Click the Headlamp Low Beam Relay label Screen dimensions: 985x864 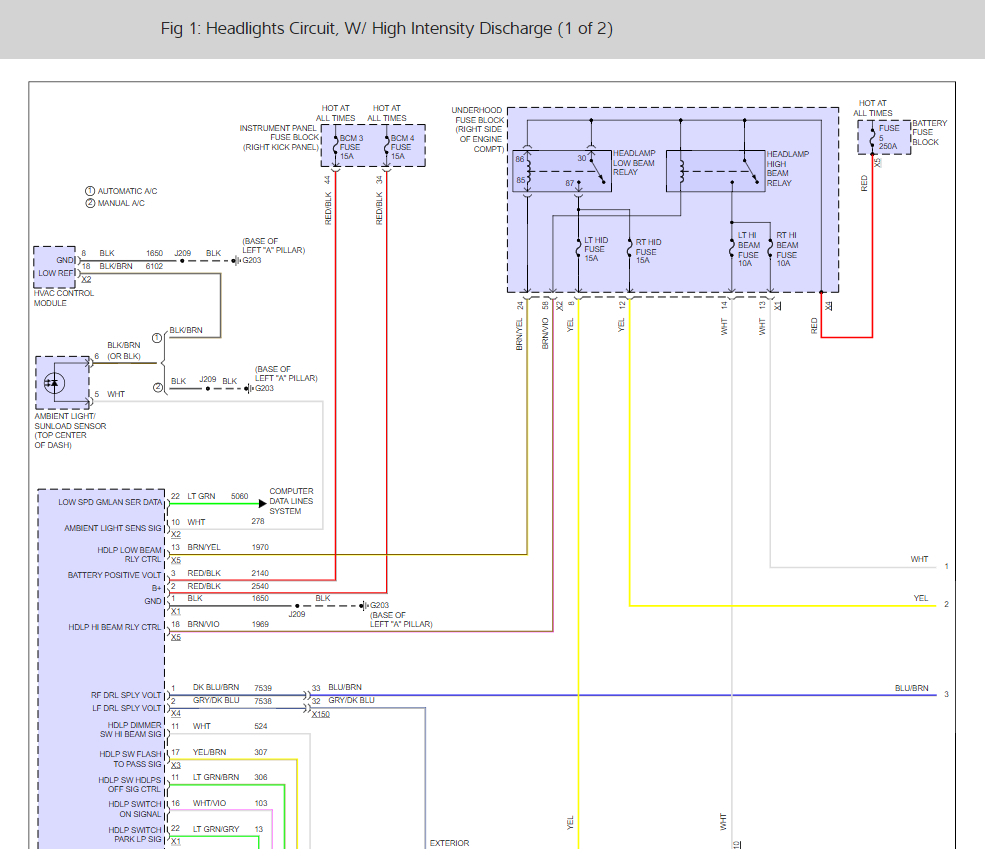[634, 163]
